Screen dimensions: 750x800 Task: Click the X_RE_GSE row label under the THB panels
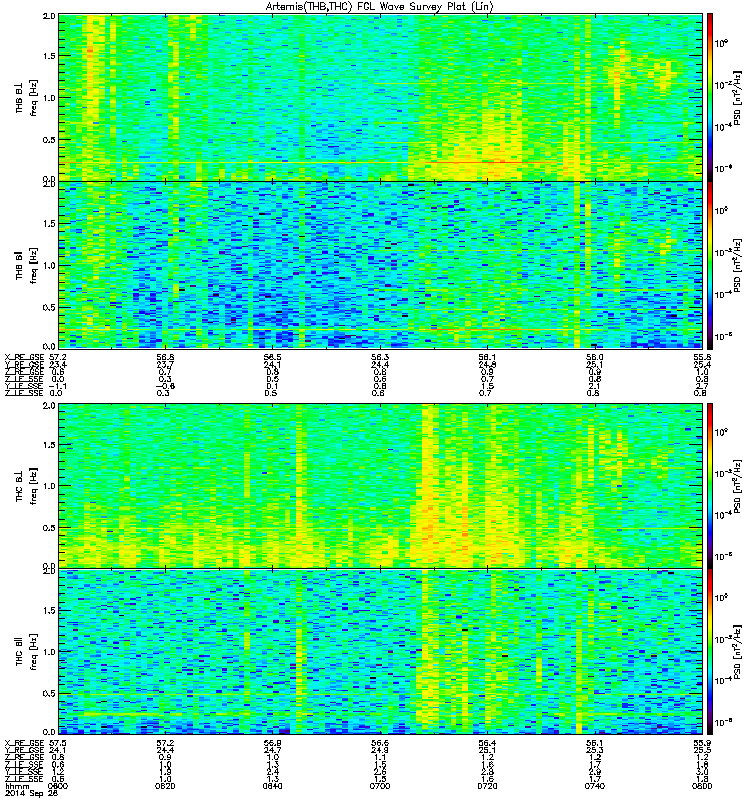coord(24,357)
